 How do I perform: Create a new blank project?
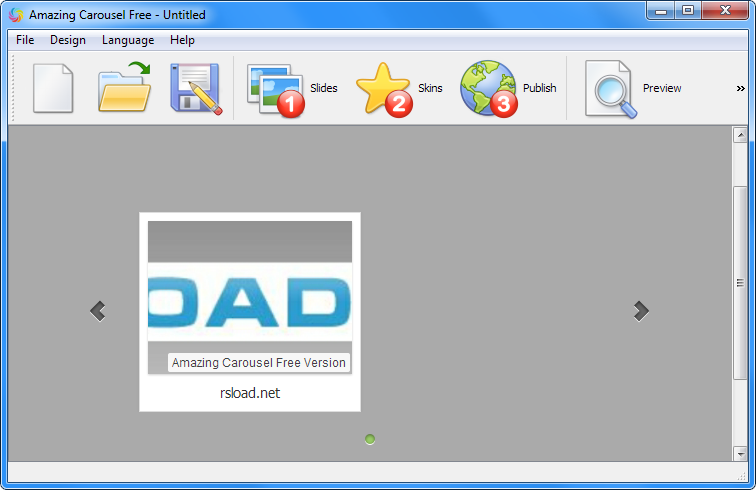point(53,88)
